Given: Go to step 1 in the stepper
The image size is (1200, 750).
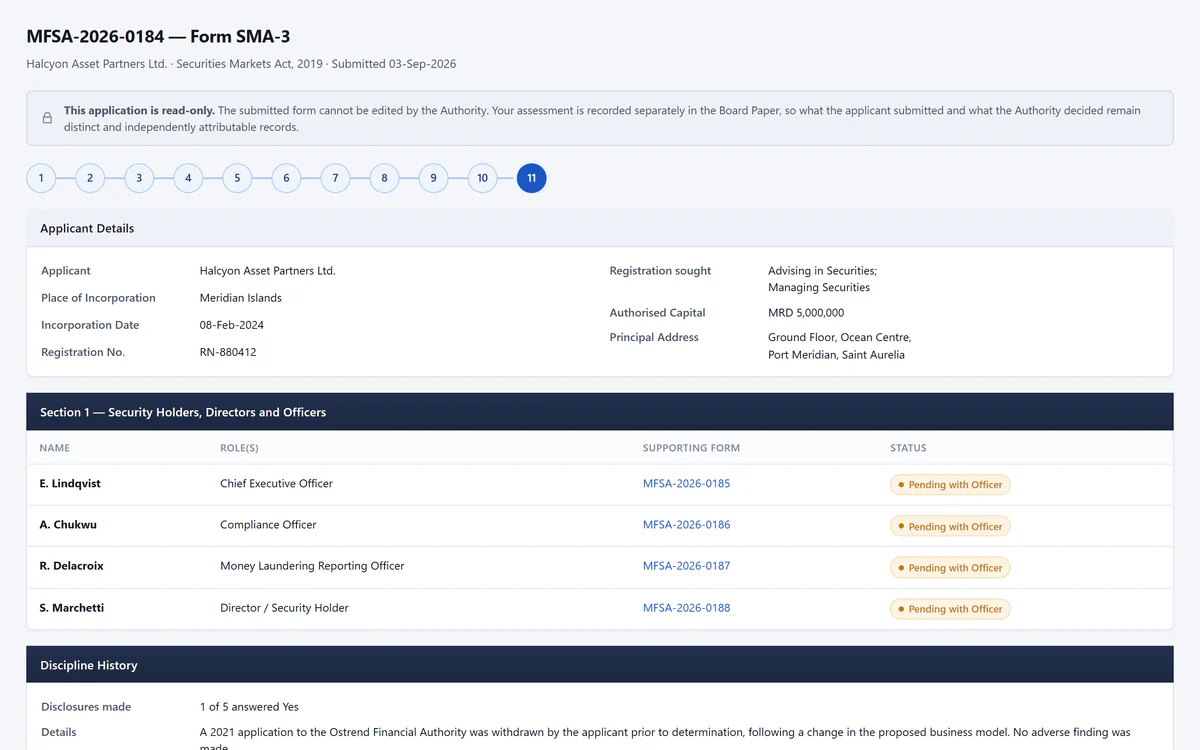Looking at the screenshot, I should (x=41, y=178).
